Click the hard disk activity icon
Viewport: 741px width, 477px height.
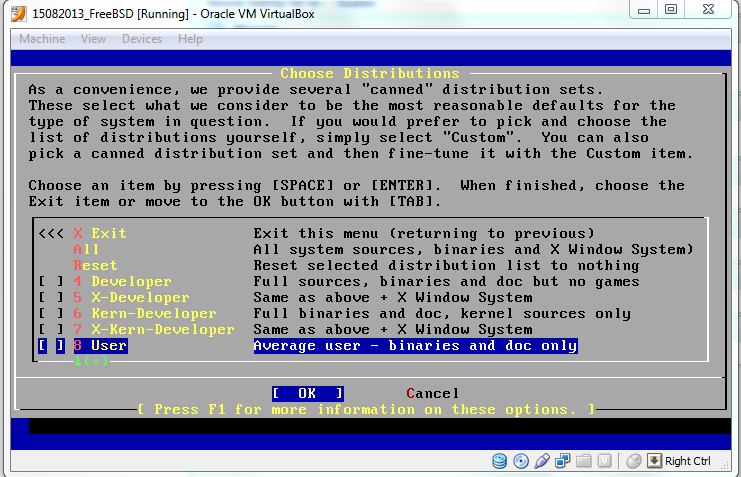coord(500,461)
